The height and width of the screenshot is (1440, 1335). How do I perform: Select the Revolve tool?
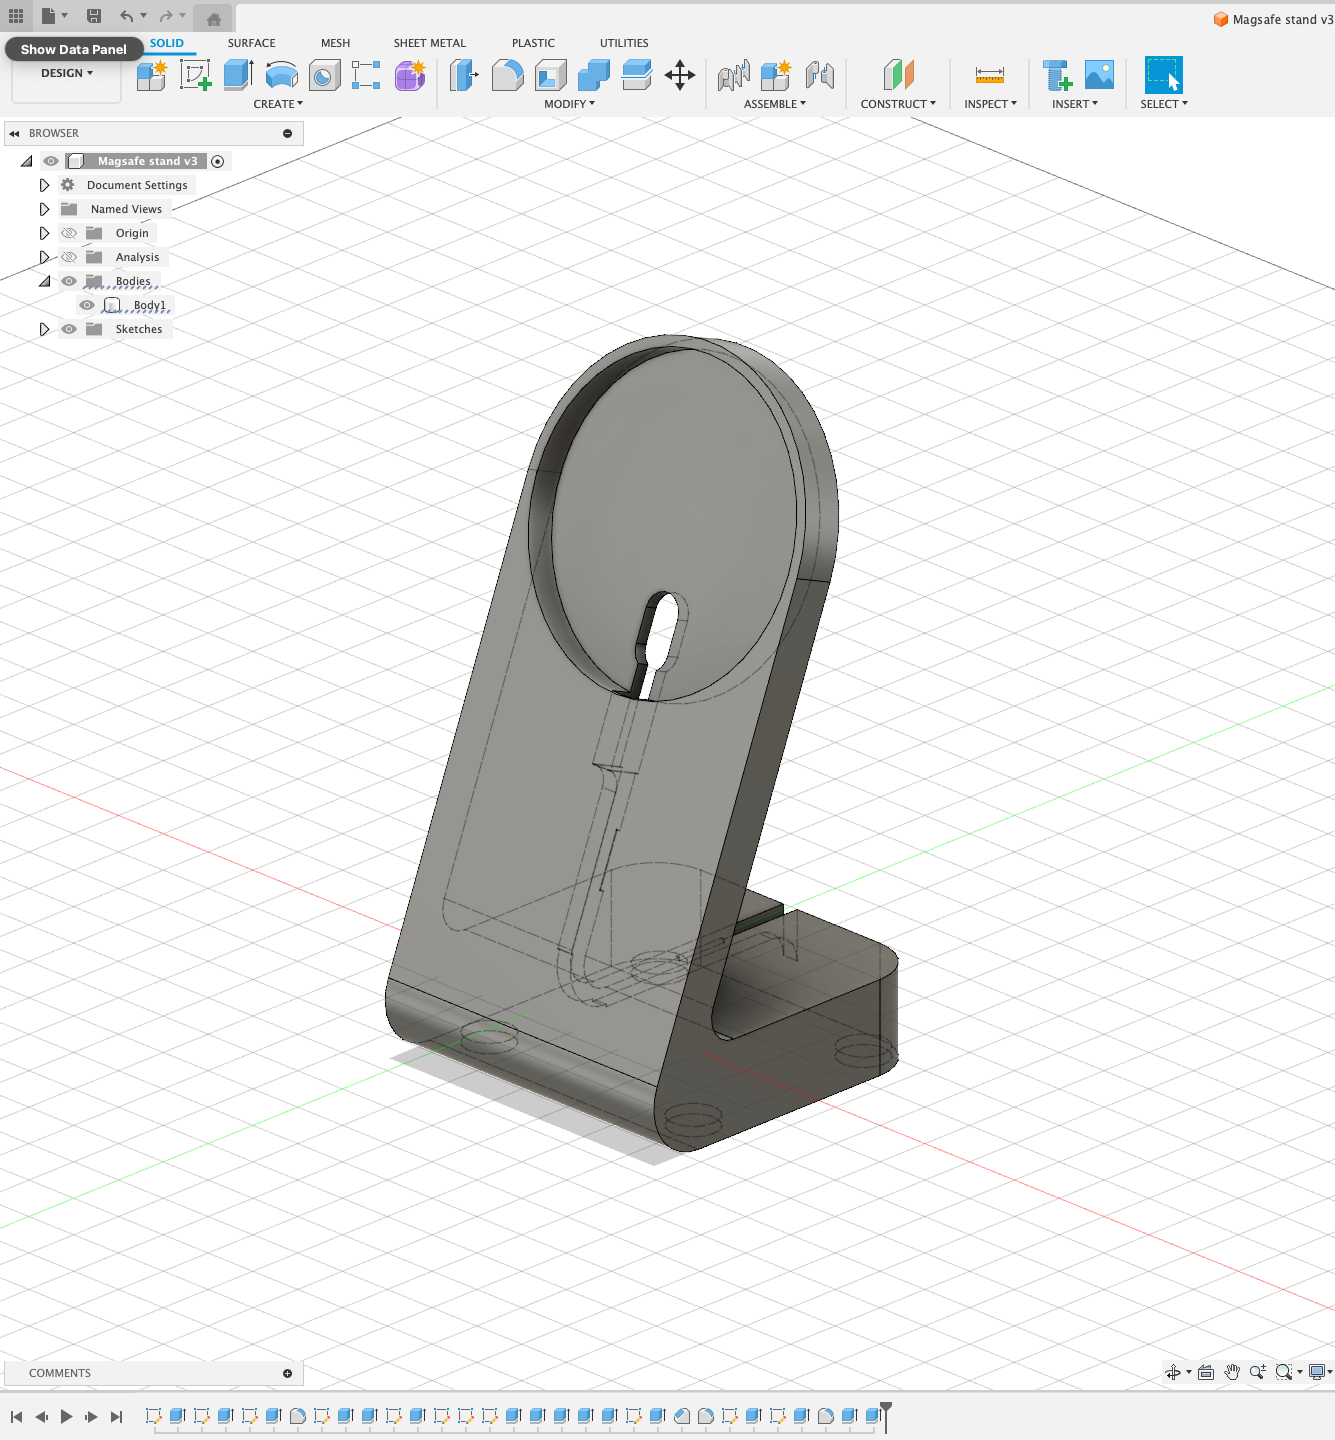282,75
